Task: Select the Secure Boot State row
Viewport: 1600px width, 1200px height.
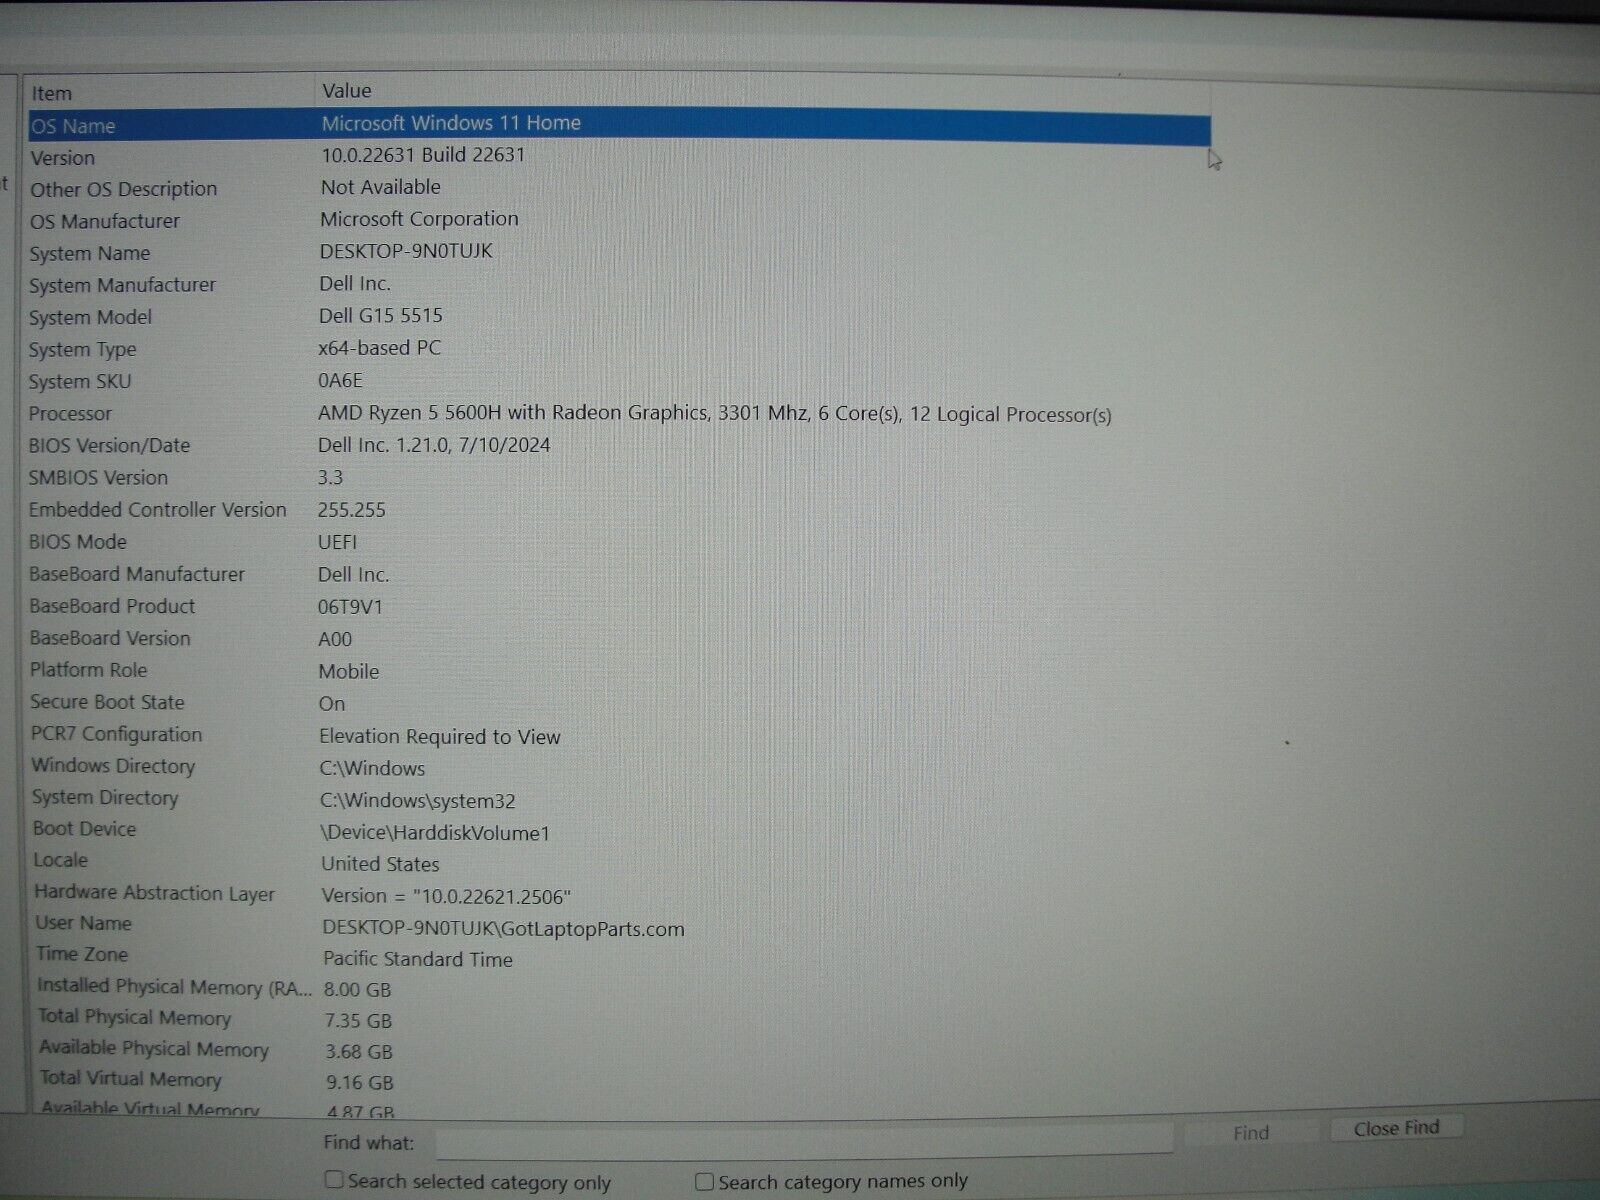Action: (x=620, y=702)
